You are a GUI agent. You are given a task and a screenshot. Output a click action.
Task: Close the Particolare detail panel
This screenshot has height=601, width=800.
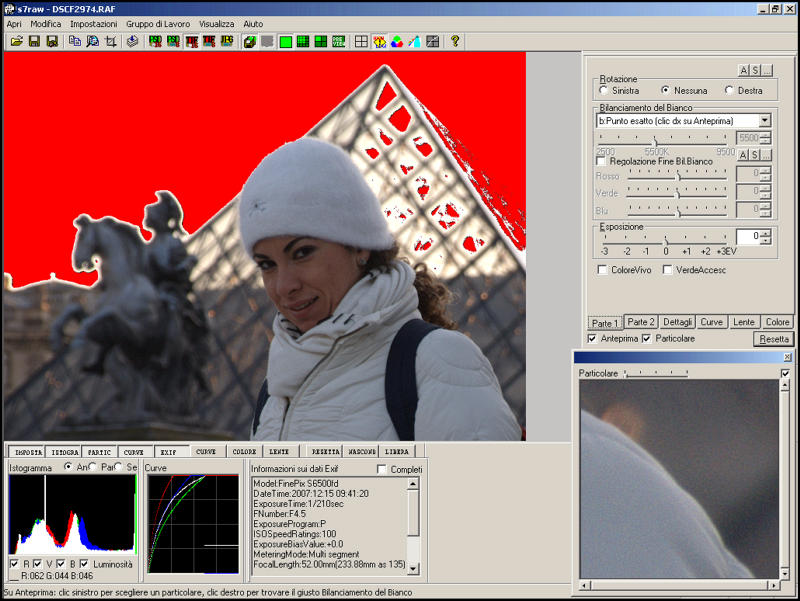[x=787, y=357]
